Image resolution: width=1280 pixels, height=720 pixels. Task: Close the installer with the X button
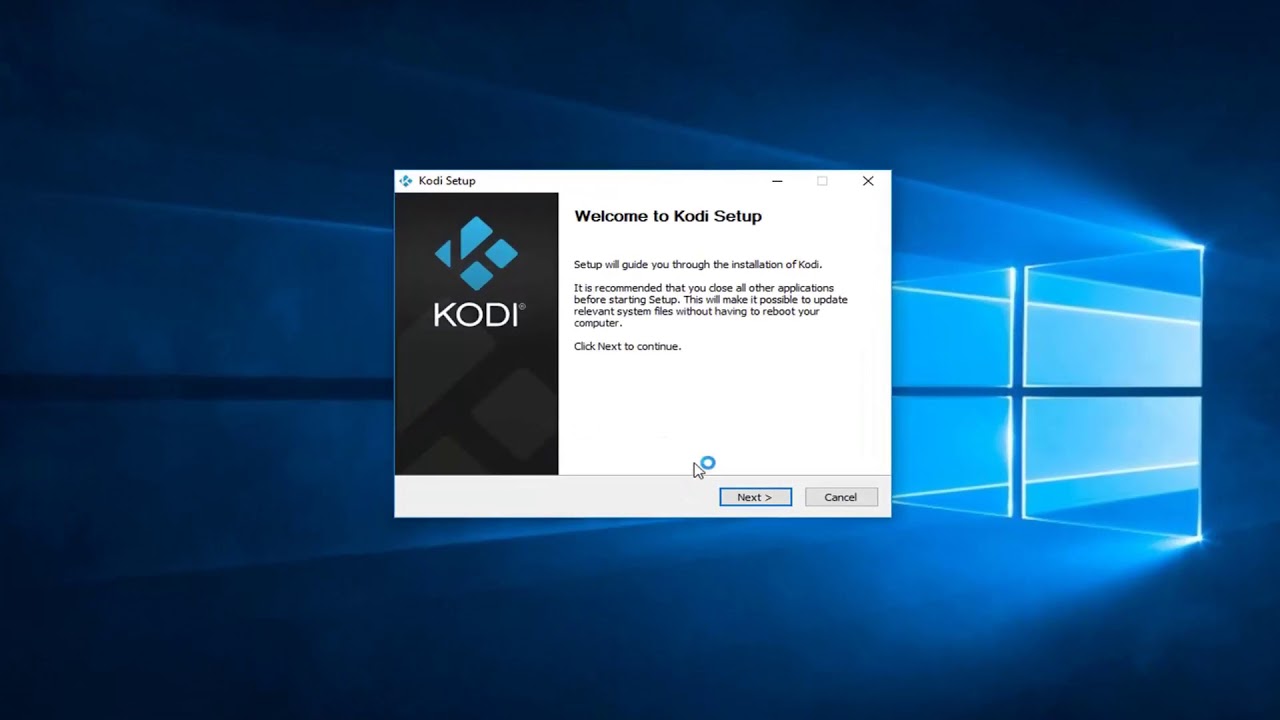click(868, 181)
